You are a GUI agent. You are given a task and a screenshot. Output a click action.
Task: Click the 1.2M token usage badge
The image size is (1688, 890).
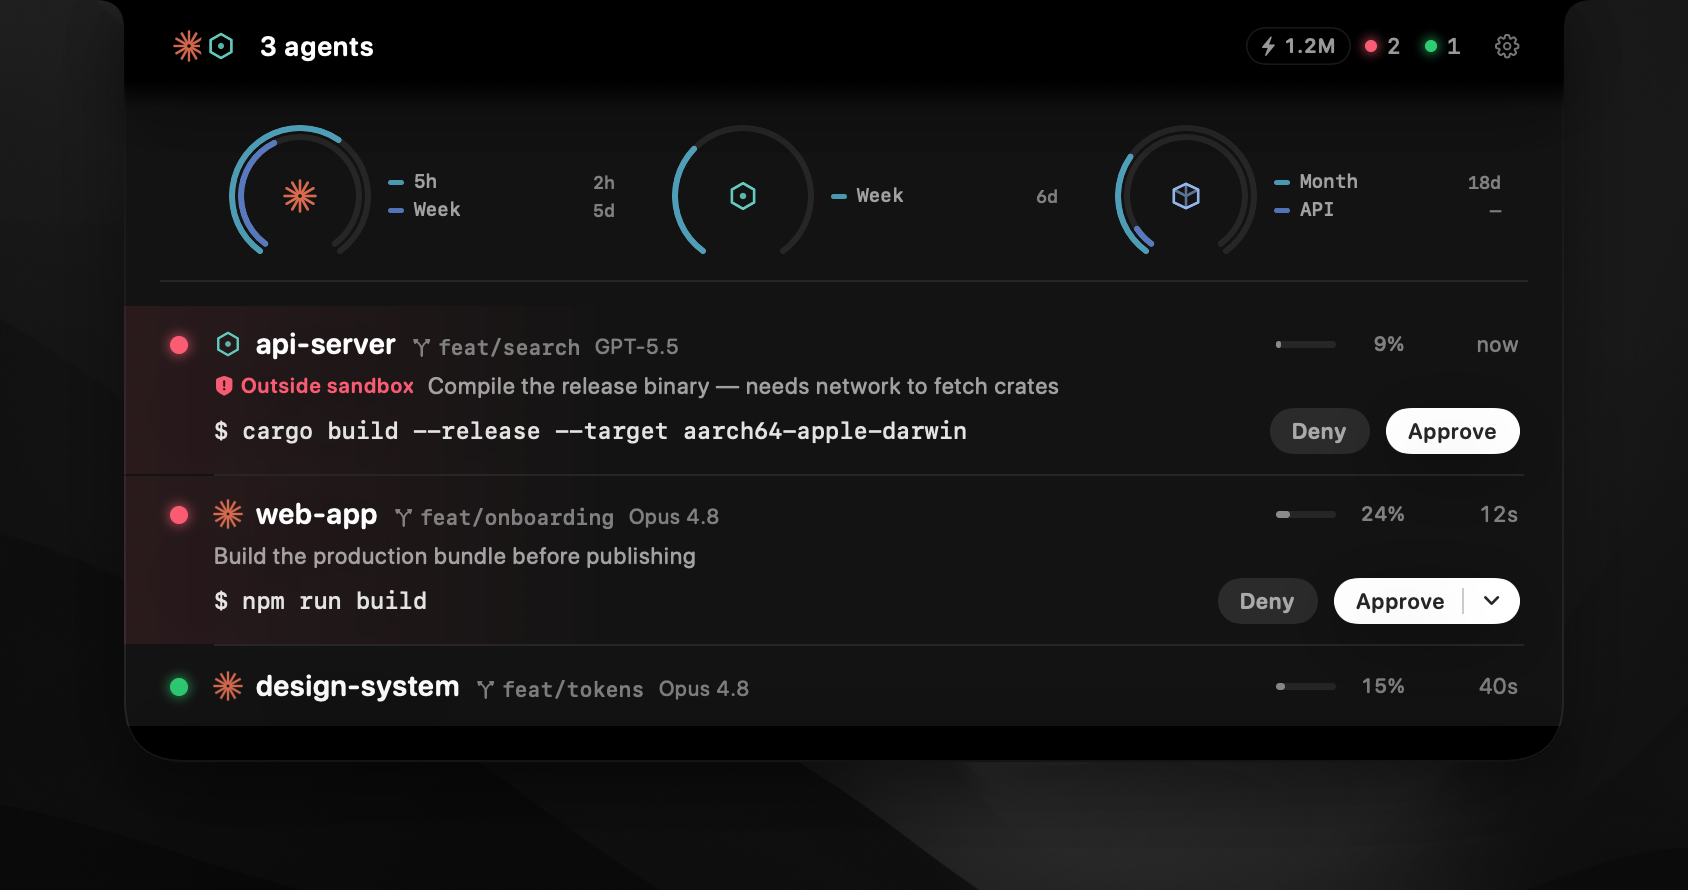click(x=1298, y=46)
